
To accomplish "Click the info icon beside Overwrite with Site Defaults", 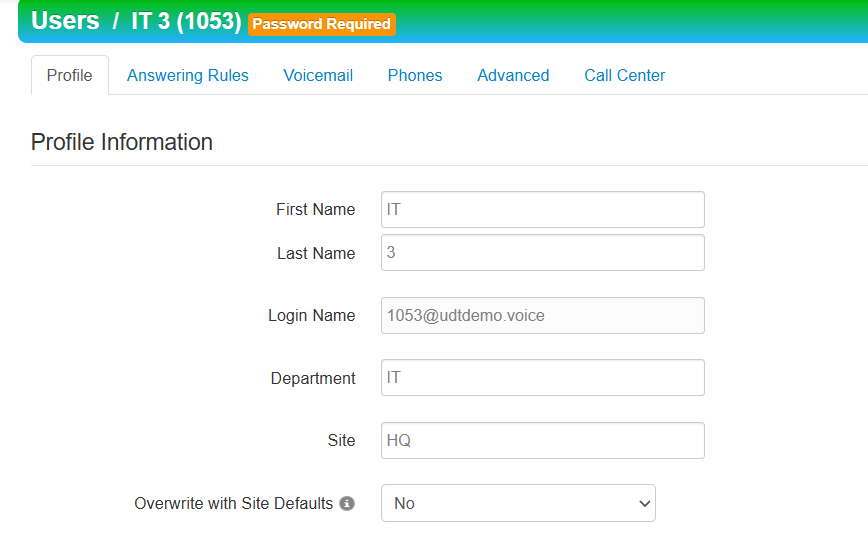I will (x=347, y=504).
